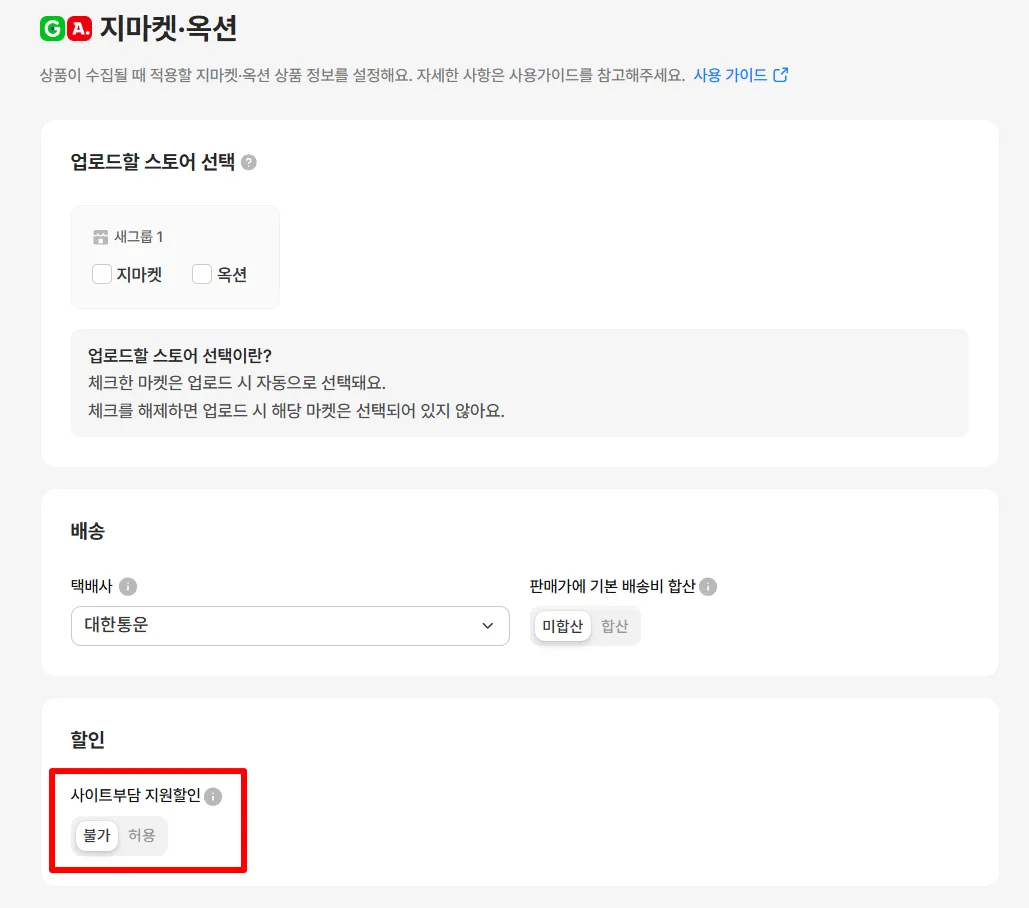Open the 사용 가이드 link

730,75
